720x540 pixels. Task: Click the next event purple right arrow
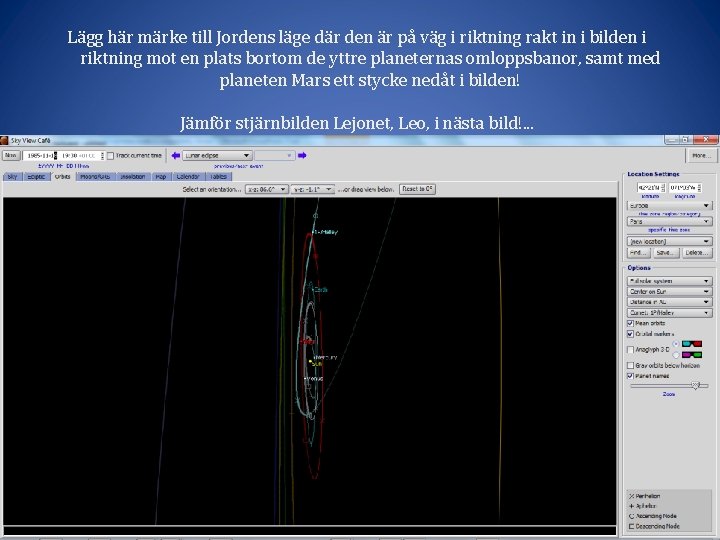click(x=302, y=156)
